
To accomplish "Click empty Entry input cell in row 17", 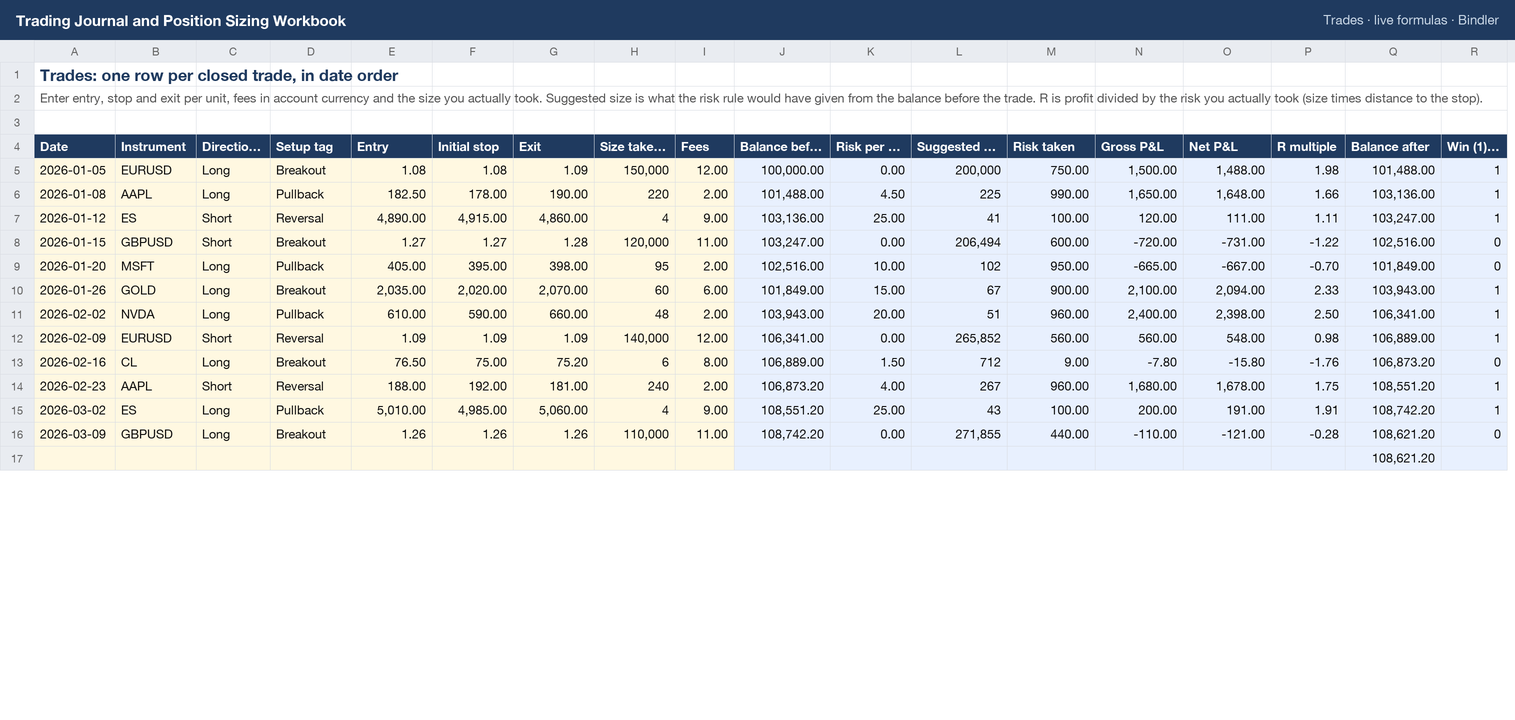I will tap(391, 458).
